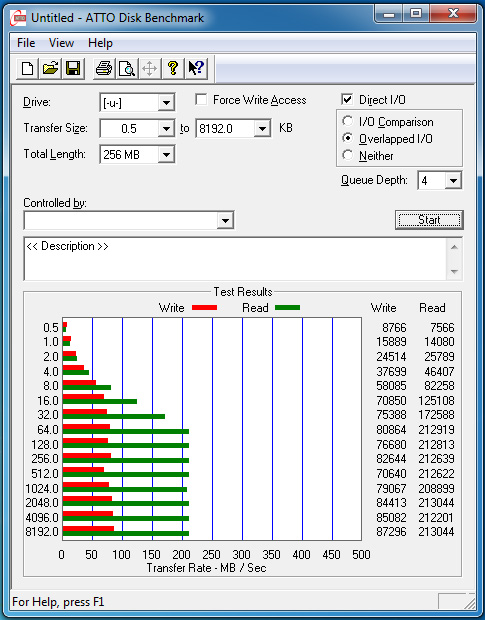Click the yellow question mark About icon
Screen dimensions: 485x620
click(x=173, y=68)
